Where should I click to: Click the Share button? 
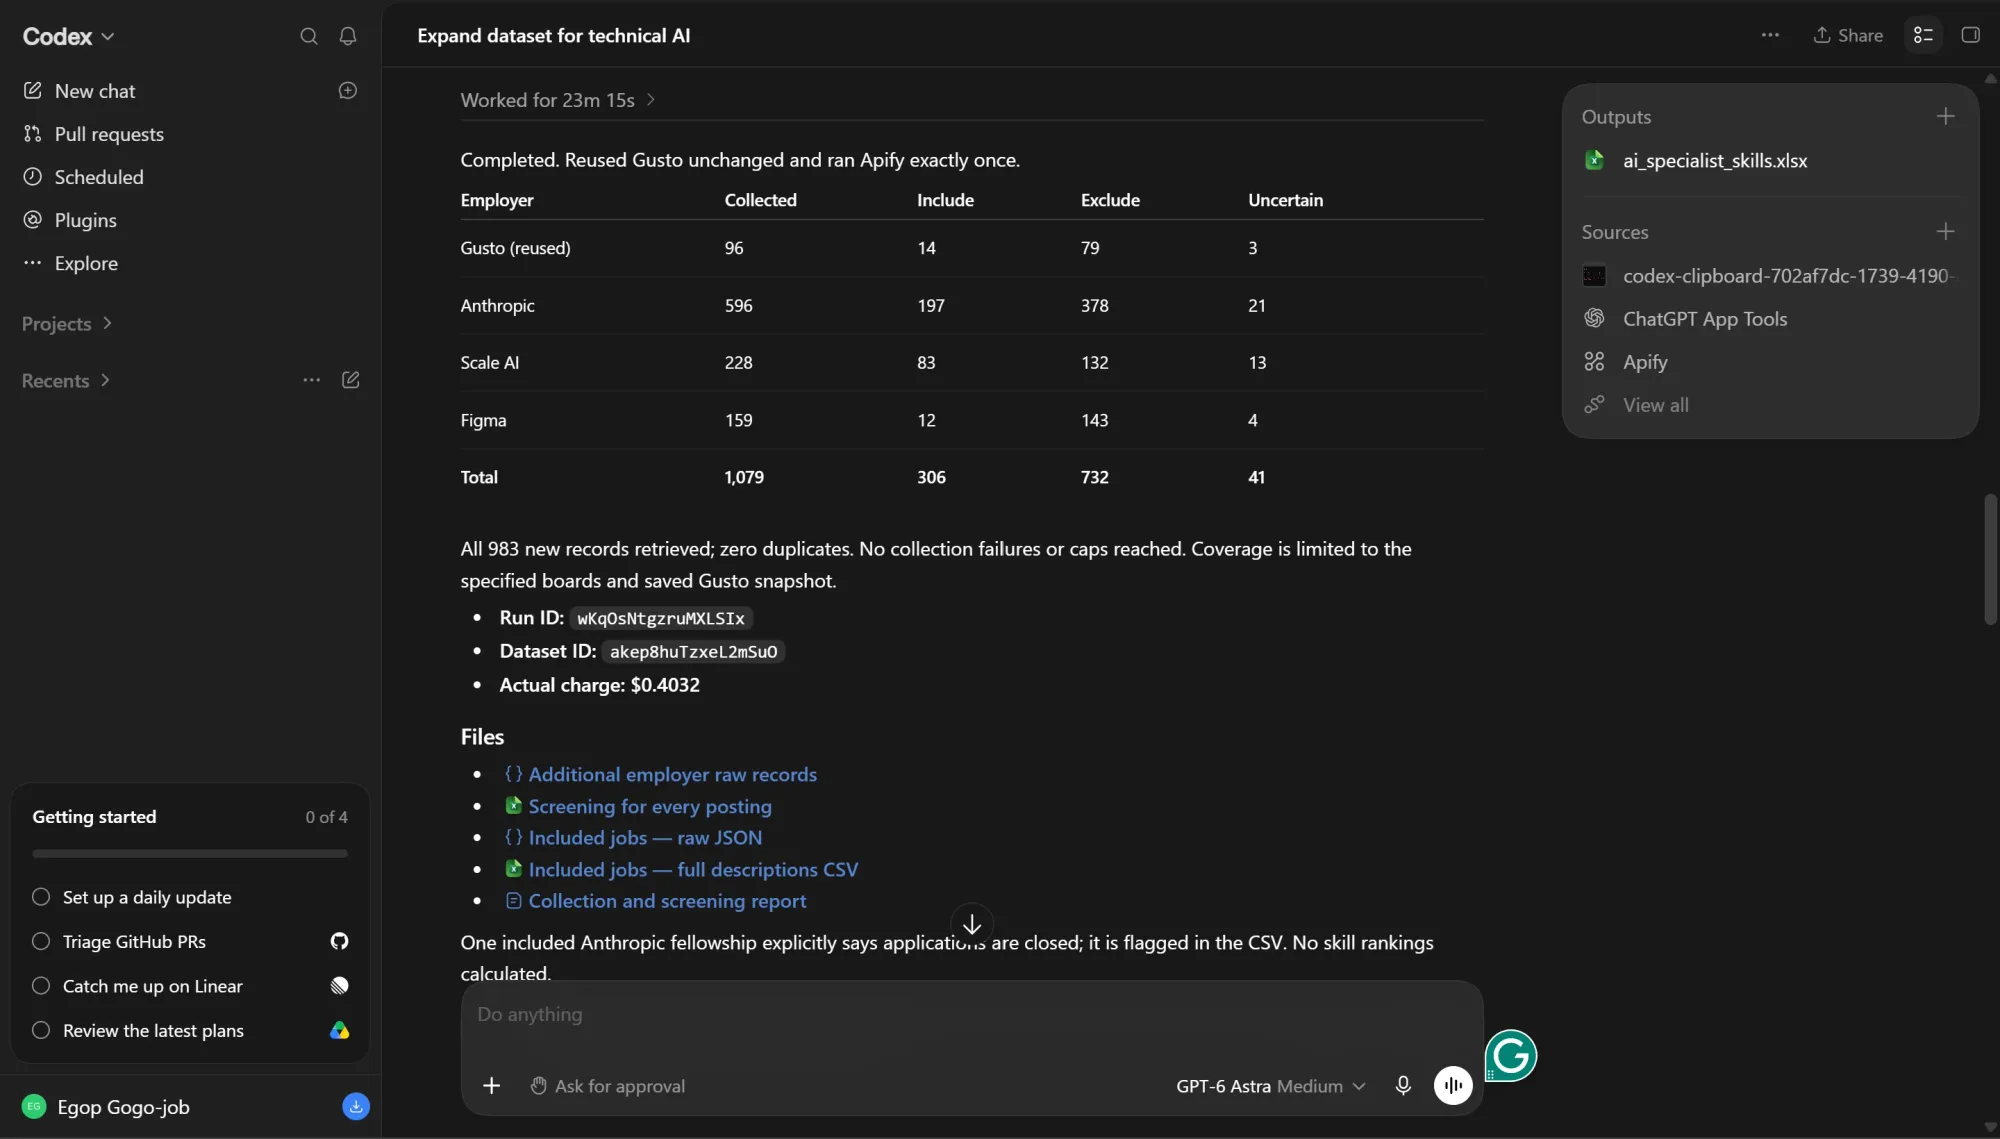coord(1848,35)
